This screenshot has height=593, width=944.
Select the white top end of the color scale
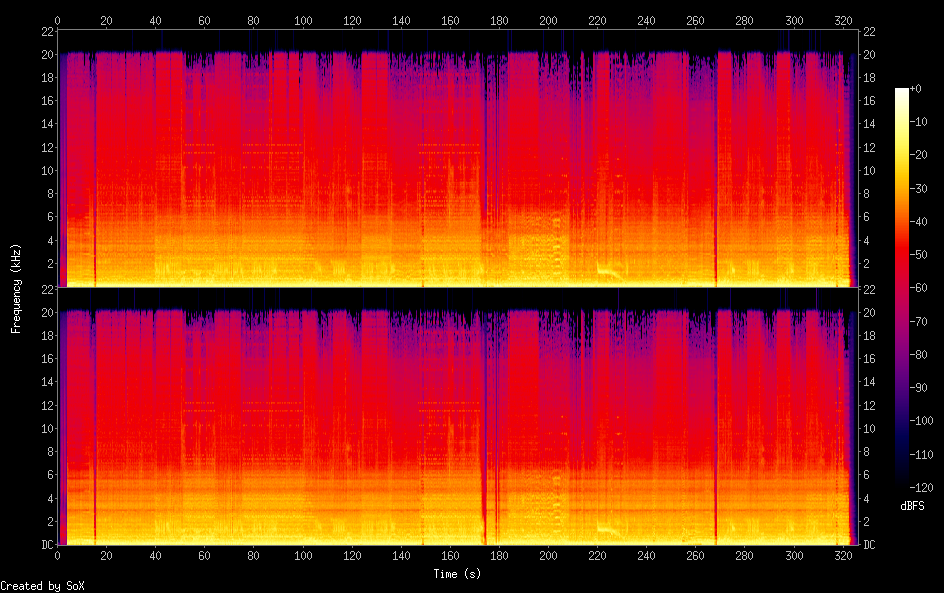coord(902,92)
